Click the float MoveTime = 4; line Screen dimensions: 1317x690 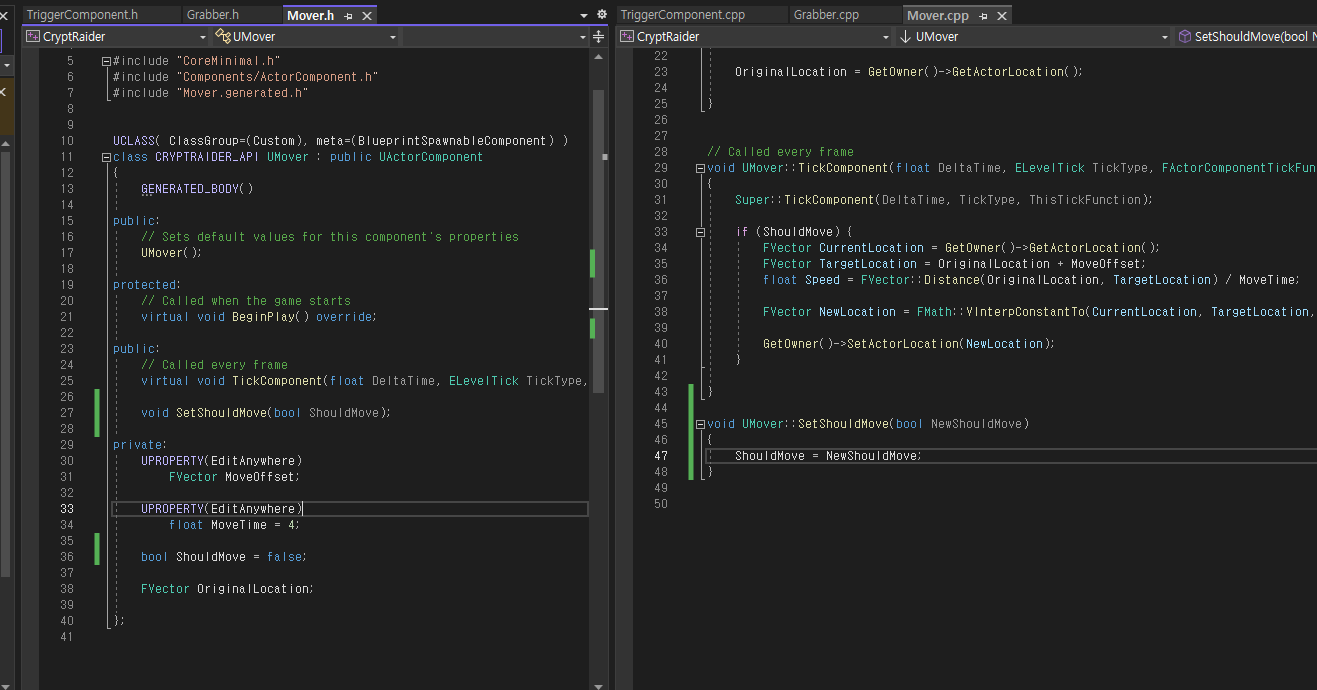pos(235,525)
